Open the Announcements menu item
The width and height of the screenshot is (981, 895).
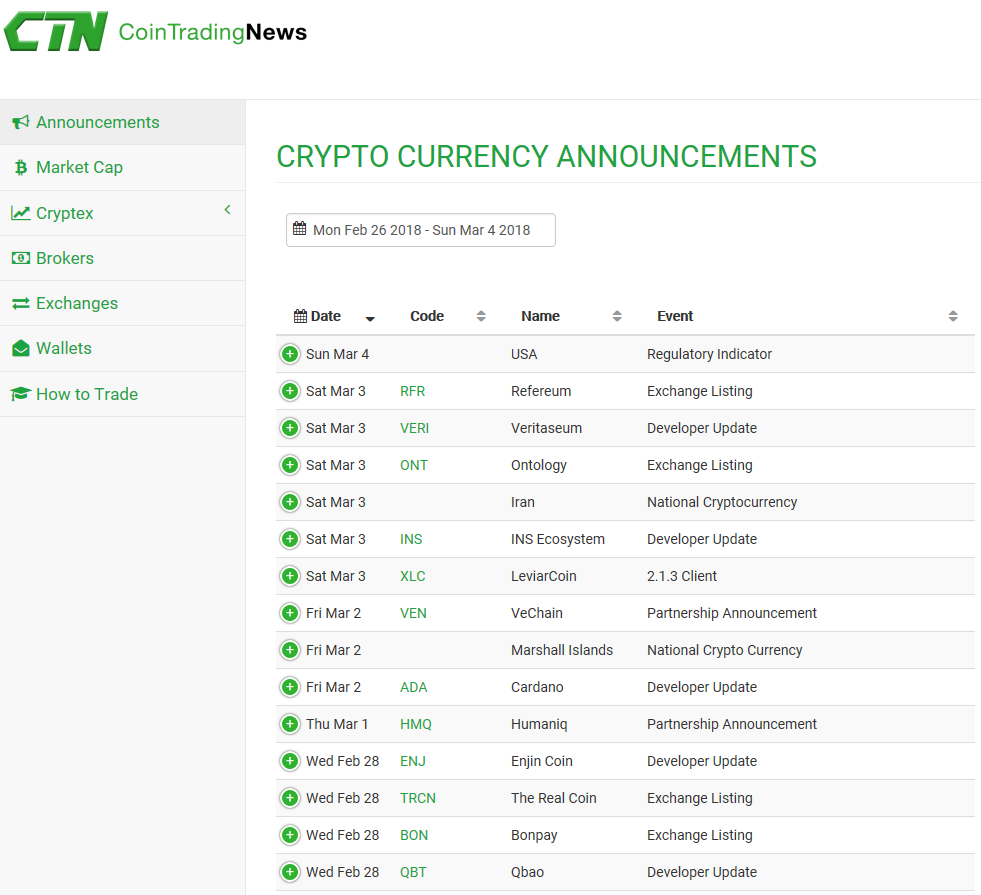coord(123,122)
